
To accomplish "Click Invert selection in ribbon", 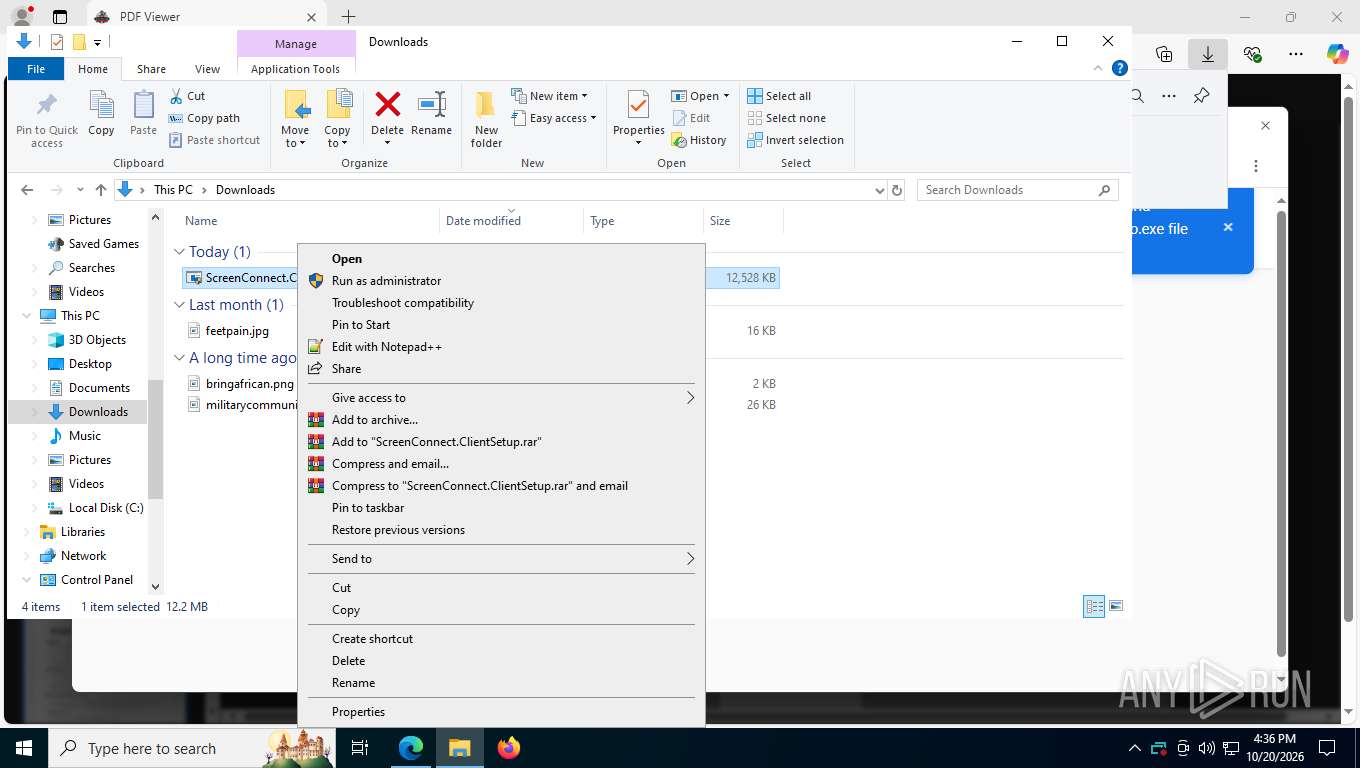I will [x=796, y=140].
